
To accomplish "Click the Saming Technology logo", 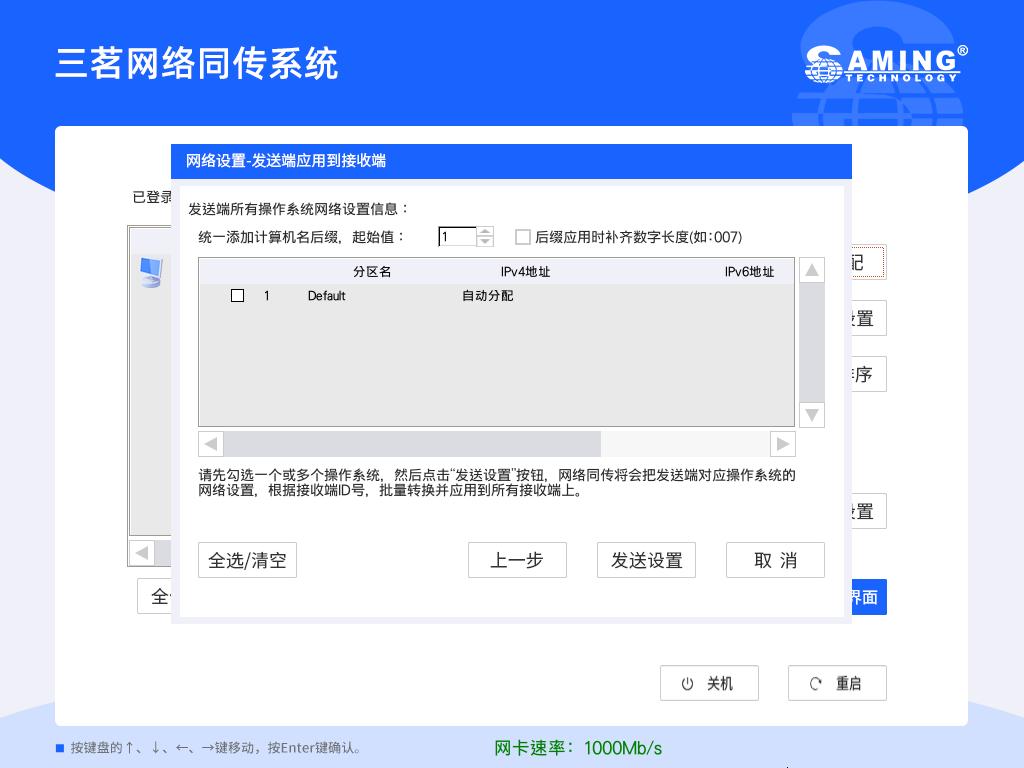I will click(886, 64).
